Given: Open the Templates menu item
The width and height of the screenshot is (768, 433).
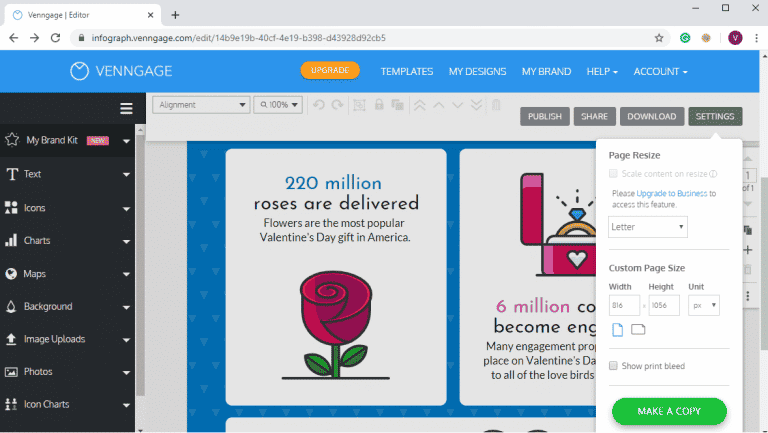Looking at the screenshot, I should coord(406,72).
